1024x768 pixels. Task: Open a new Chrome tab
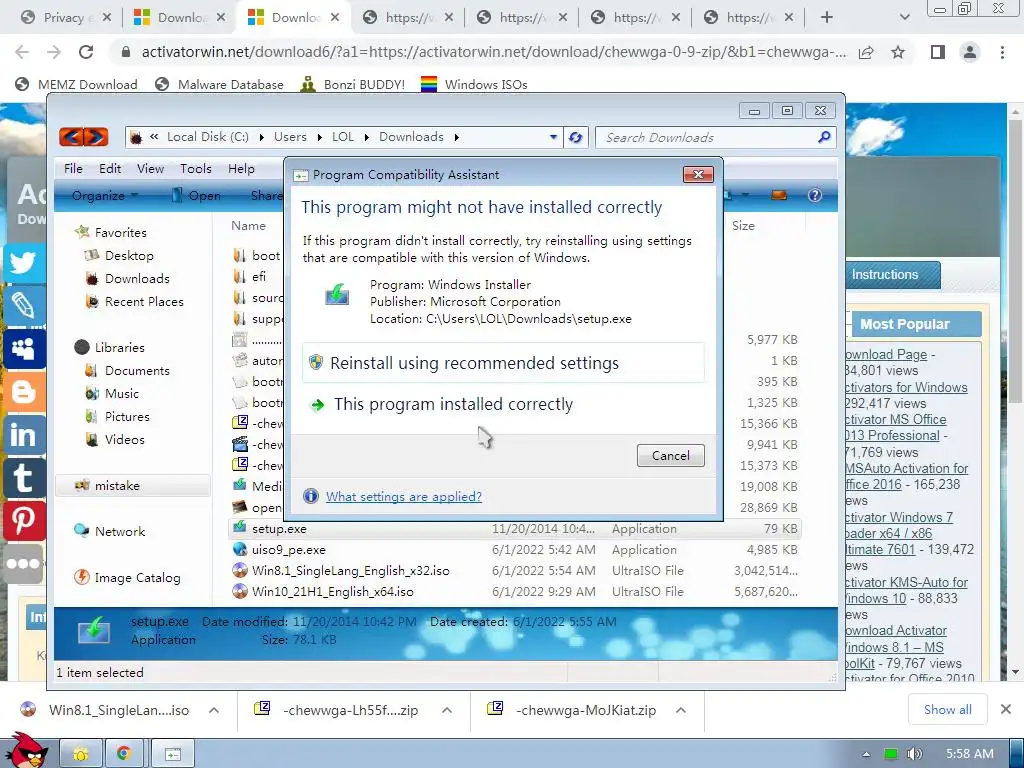[x=827, y=18]
